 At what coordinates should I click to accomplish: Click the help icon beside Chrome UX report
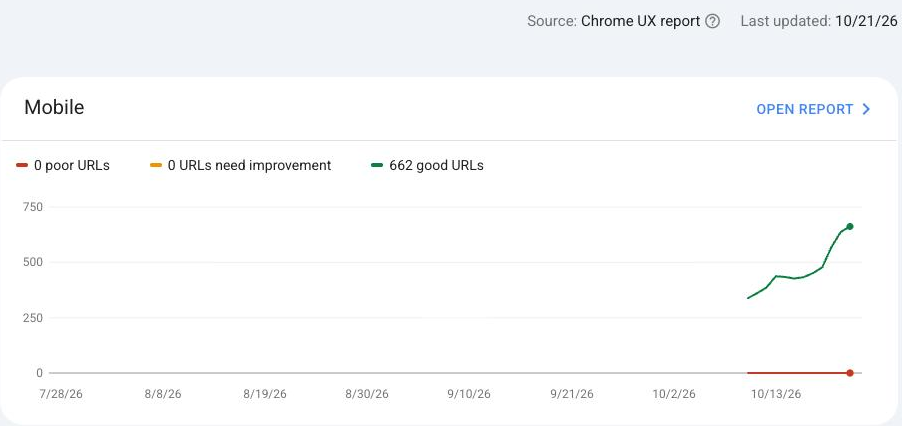click(x=712, y=21)
